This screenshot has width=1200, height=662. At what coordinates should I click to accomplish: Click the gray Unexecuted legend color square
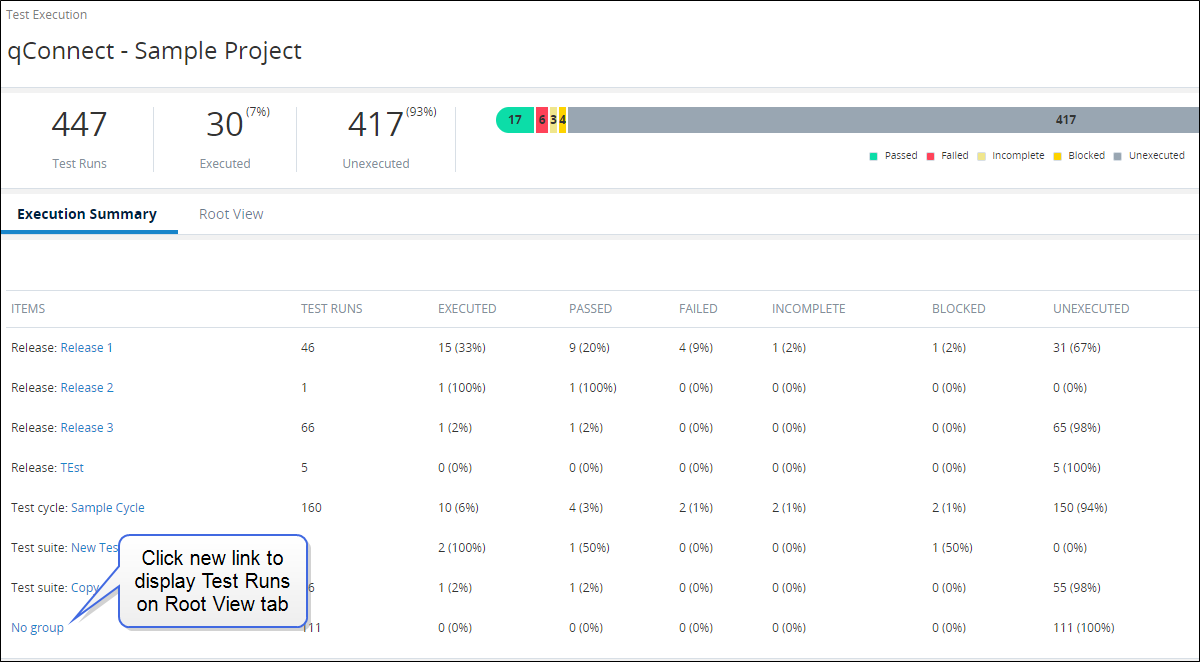pos(1119,156)
